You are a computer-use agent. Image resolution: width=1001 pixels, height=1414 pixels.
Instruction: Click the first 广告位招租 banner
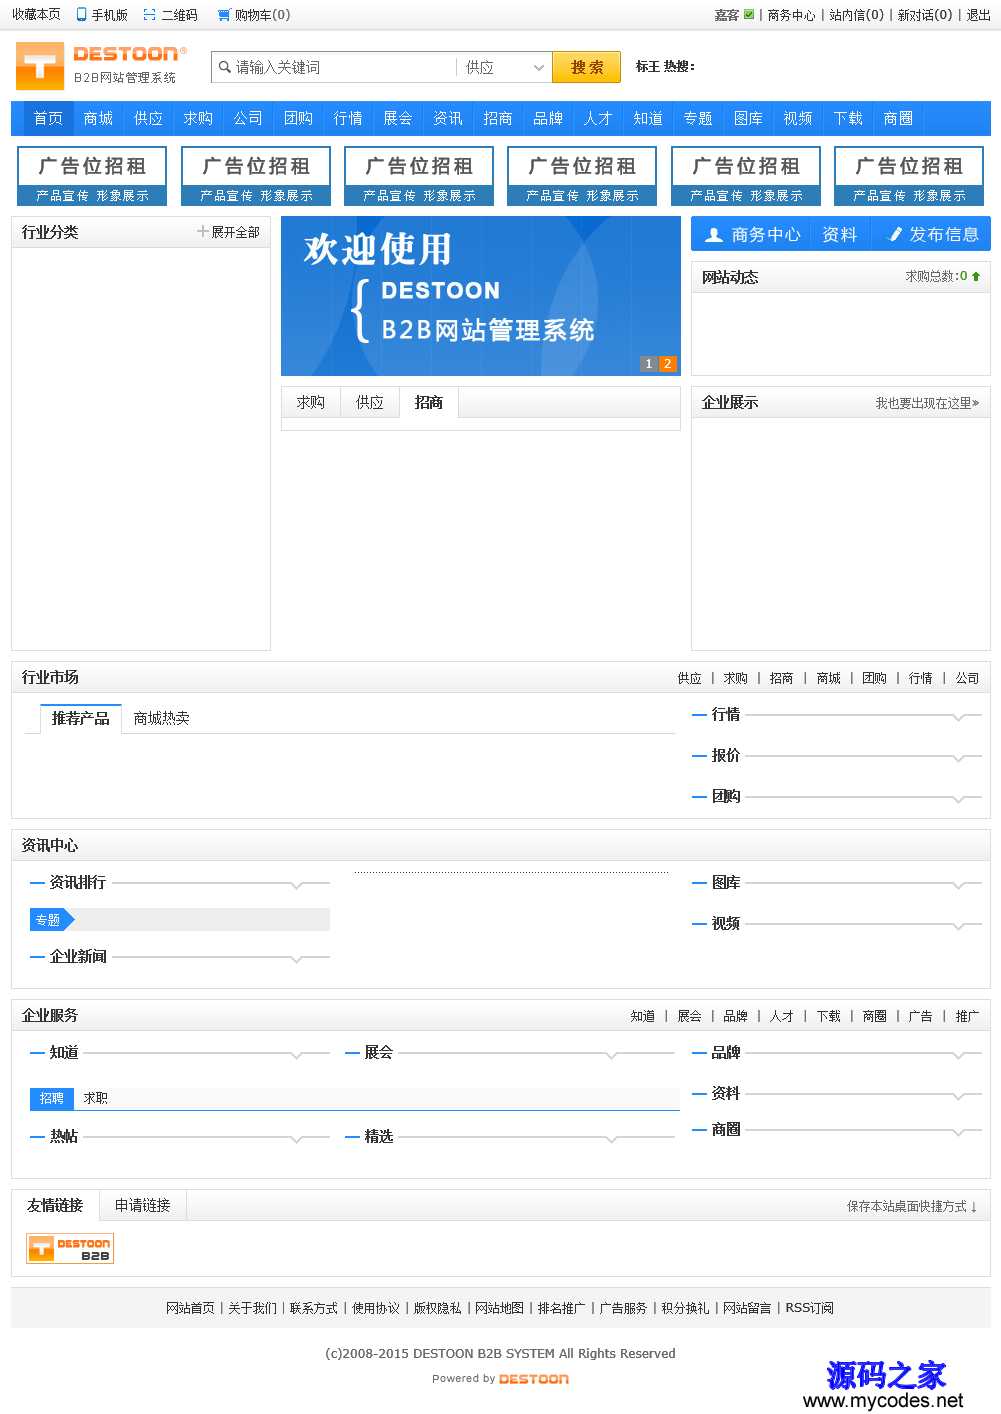coord(92,176)
